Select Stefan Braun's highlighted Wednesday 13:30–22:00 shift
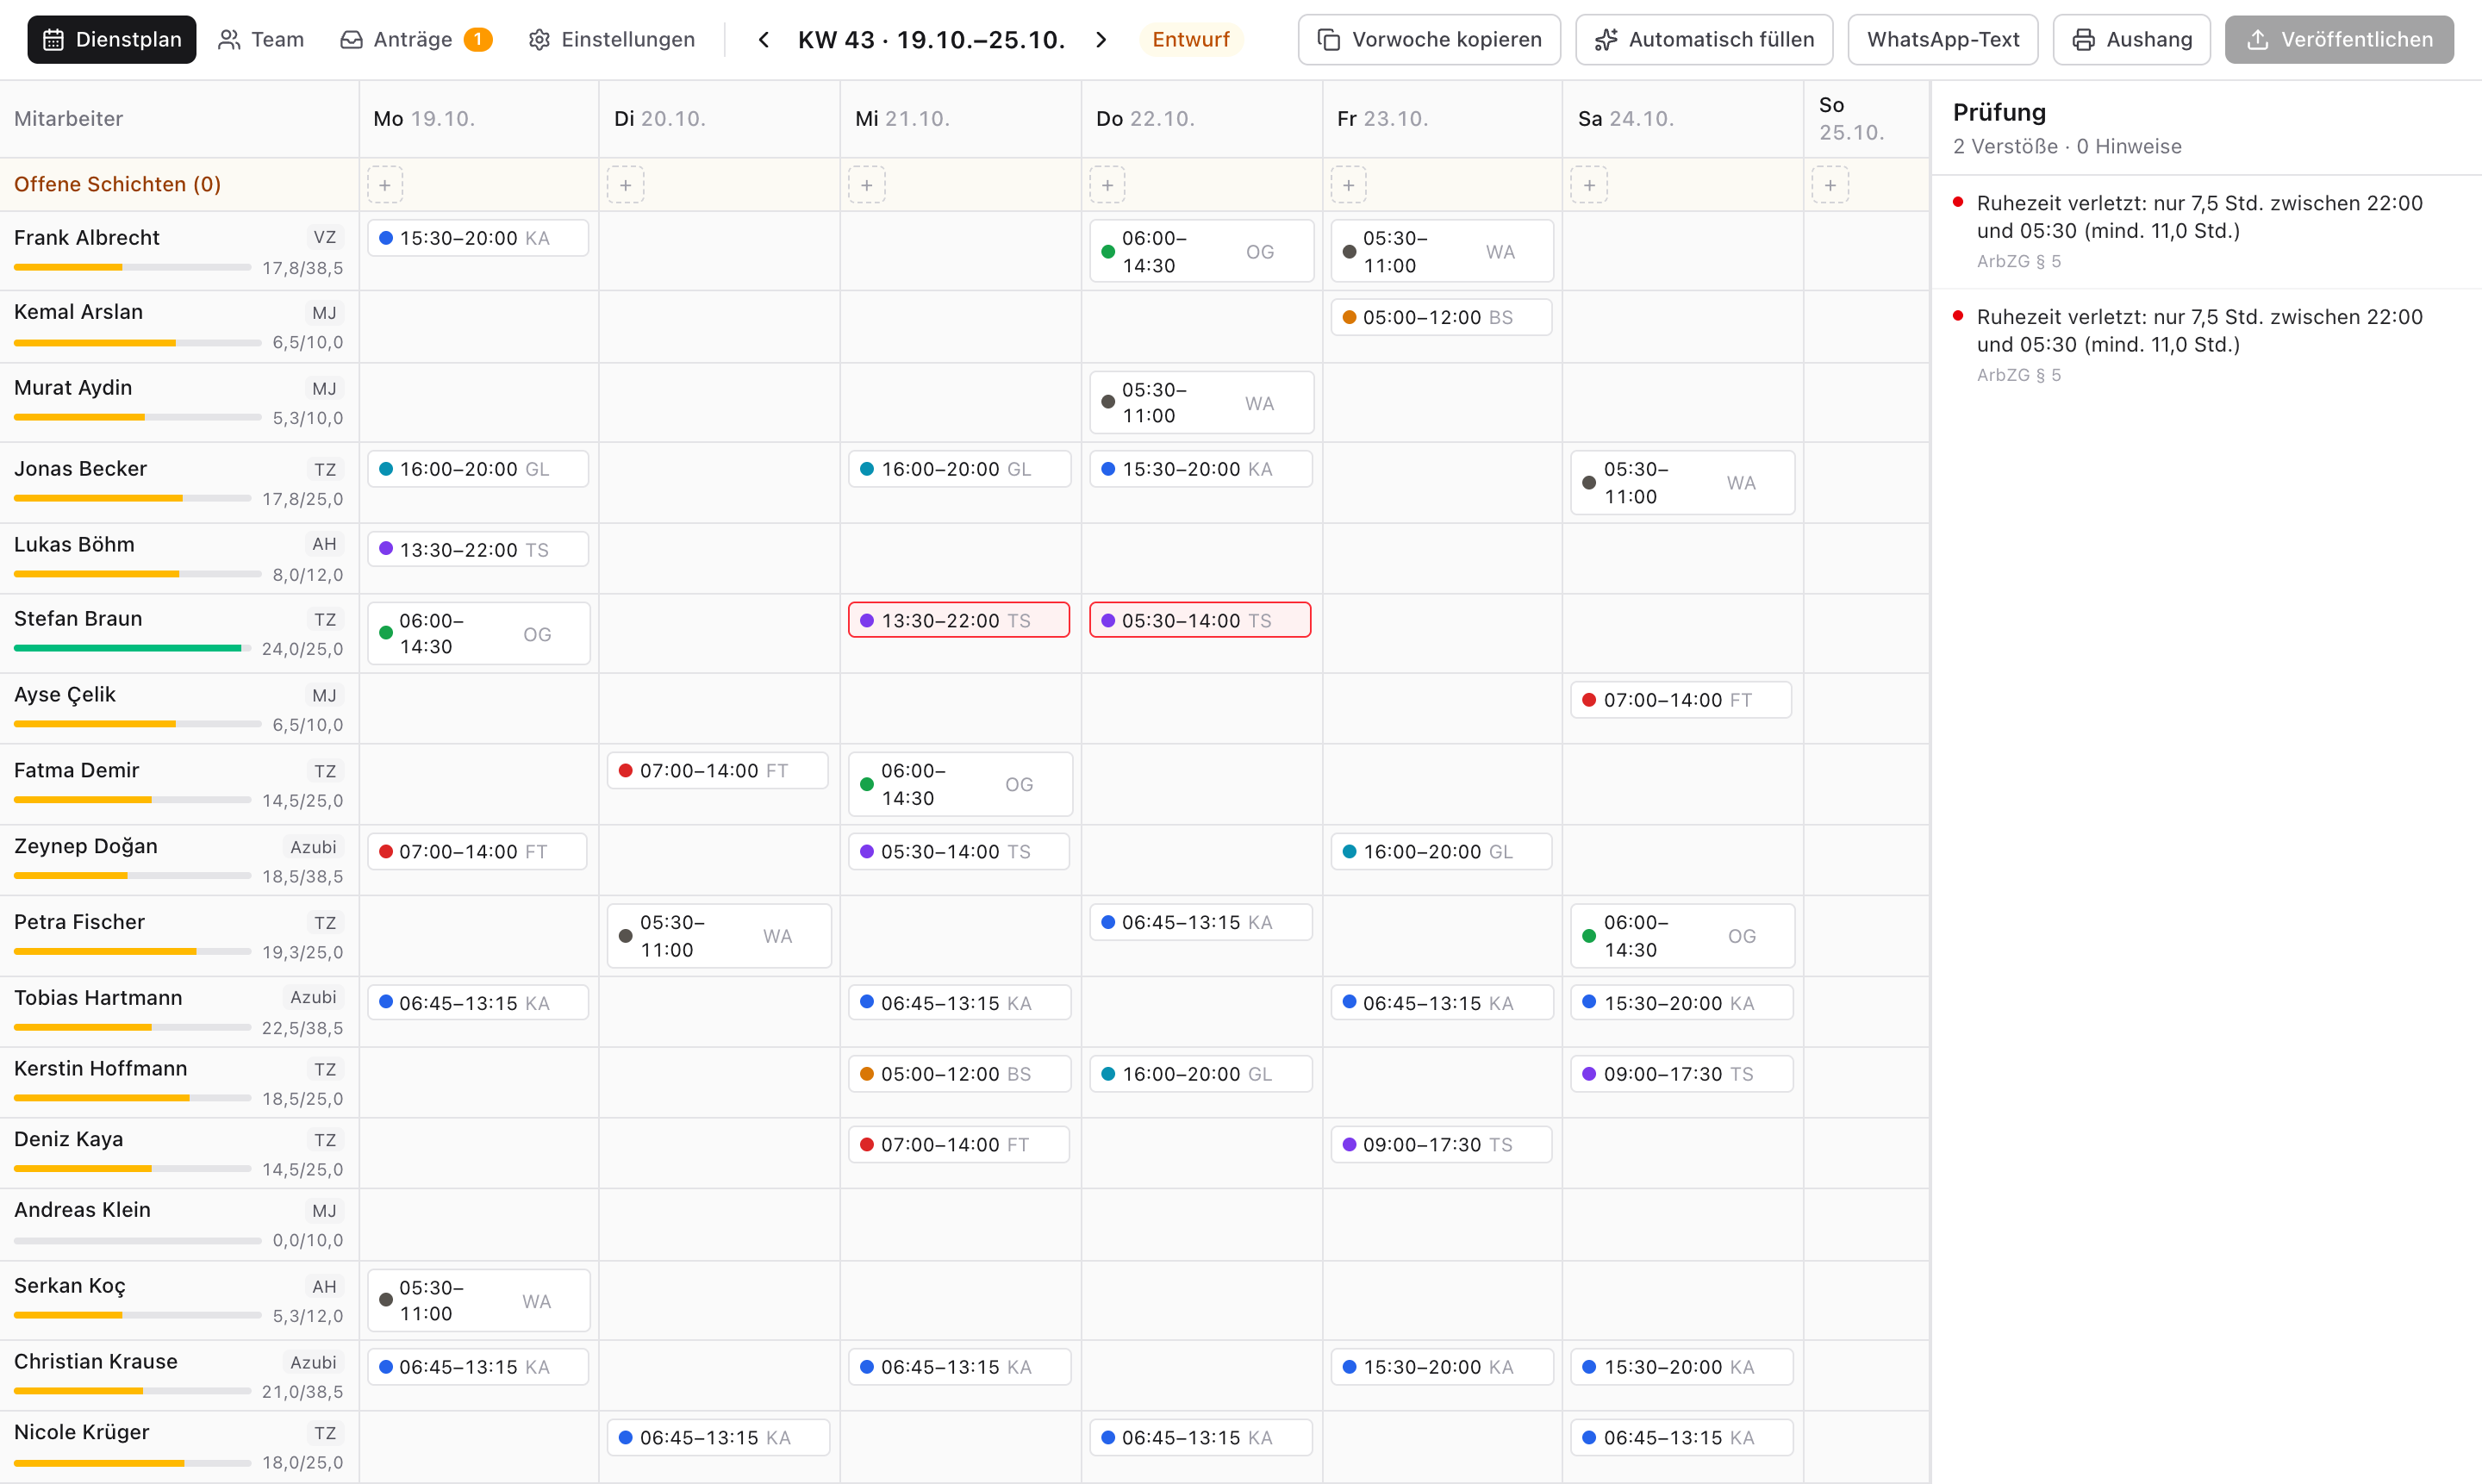The image size is (2482, 1484). [958, 620]
